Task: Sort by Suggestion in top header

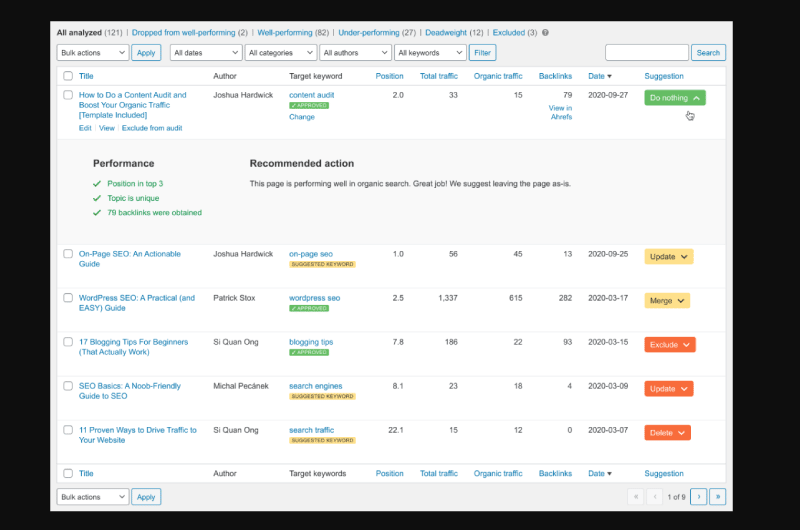Action: click(x=664, y=76)
